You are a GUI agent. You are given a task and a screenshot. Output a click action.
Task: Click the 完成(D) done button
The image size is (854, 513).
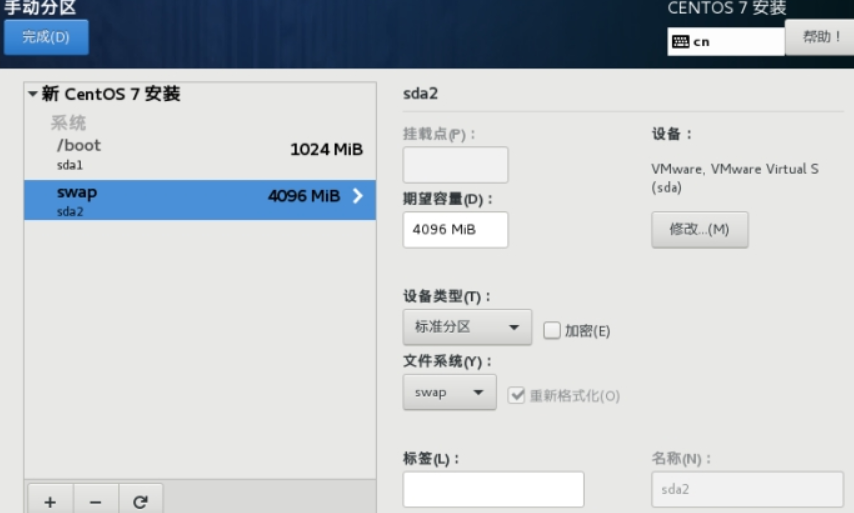coord(46,37)
